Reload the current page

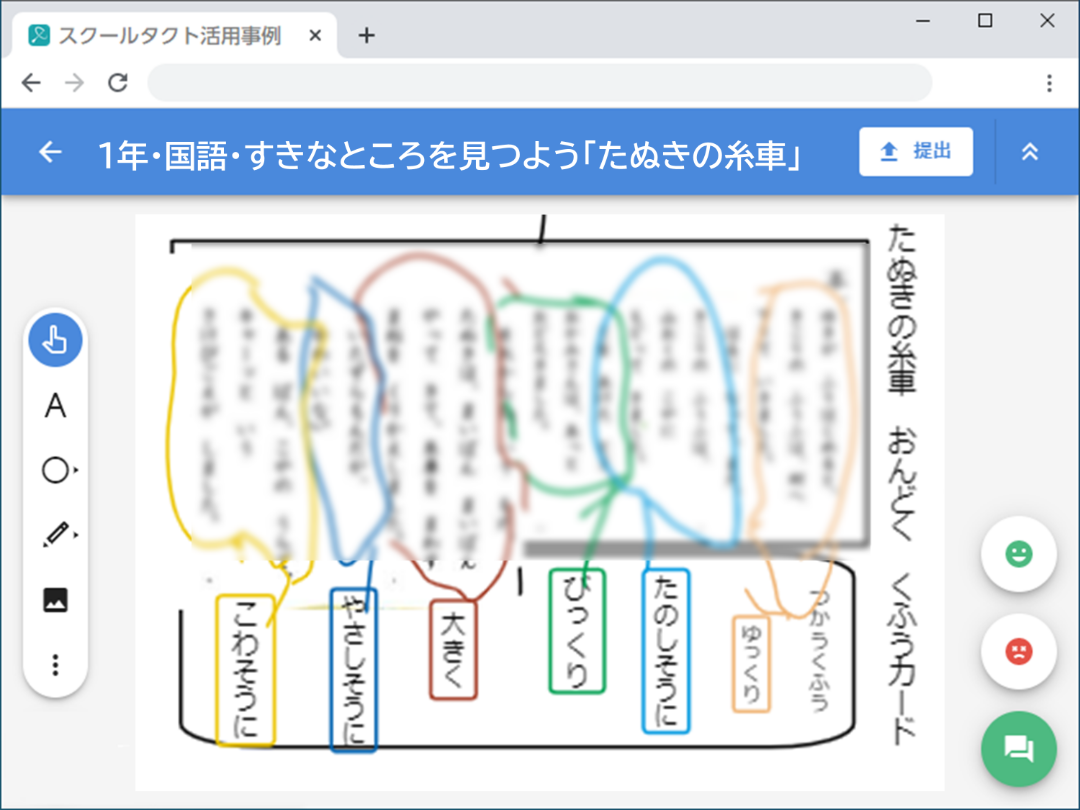(118, 83)
